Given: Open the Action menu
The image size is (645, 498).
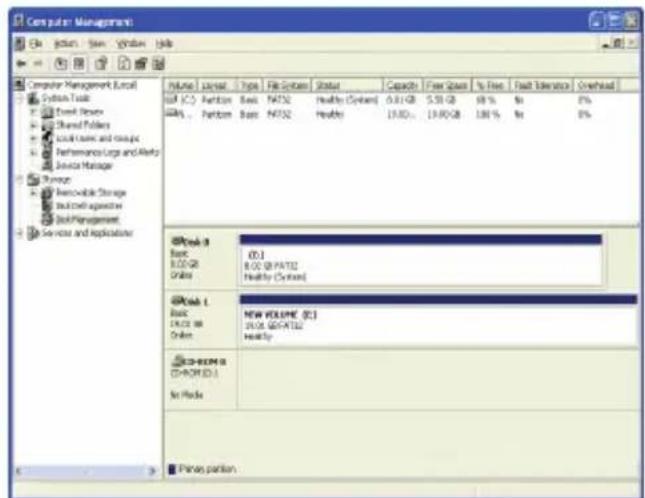Looking at the screenshot, I should coord(66,43).
